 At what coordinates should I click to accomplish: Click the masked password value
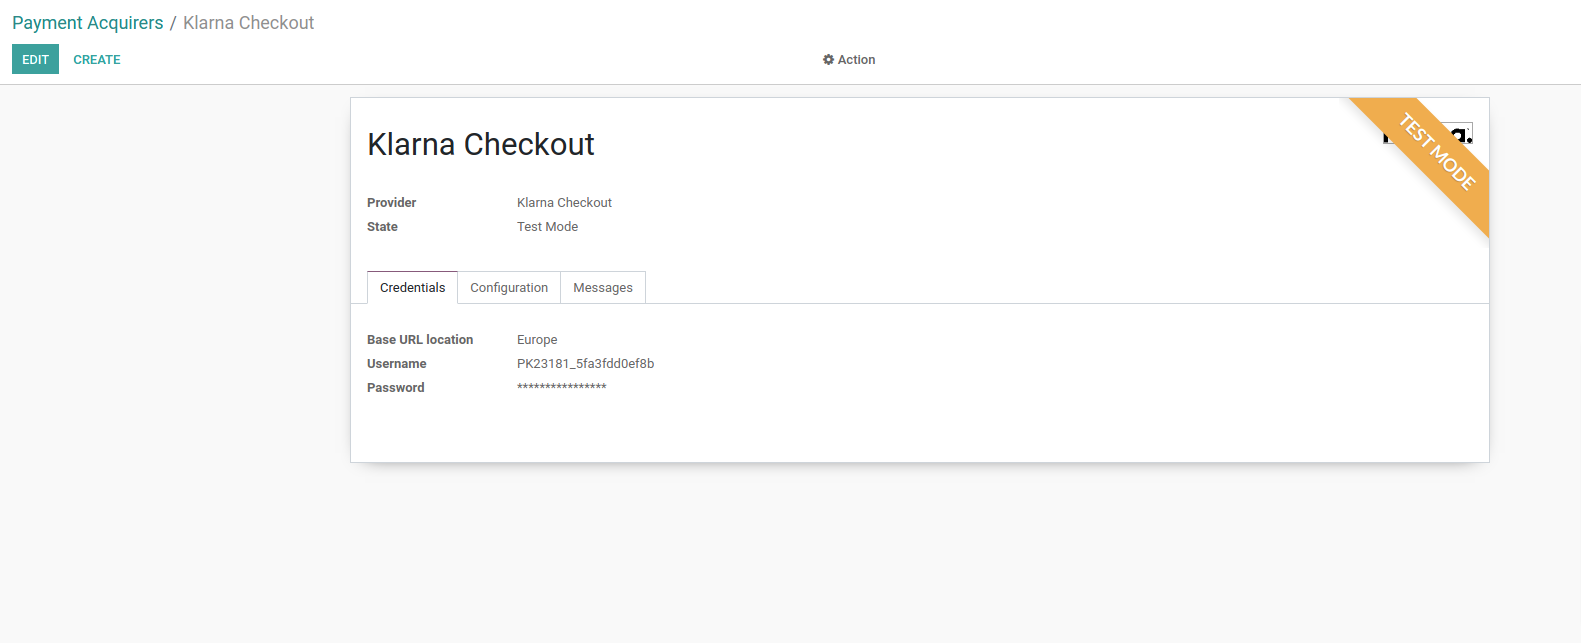click(561, 388)
